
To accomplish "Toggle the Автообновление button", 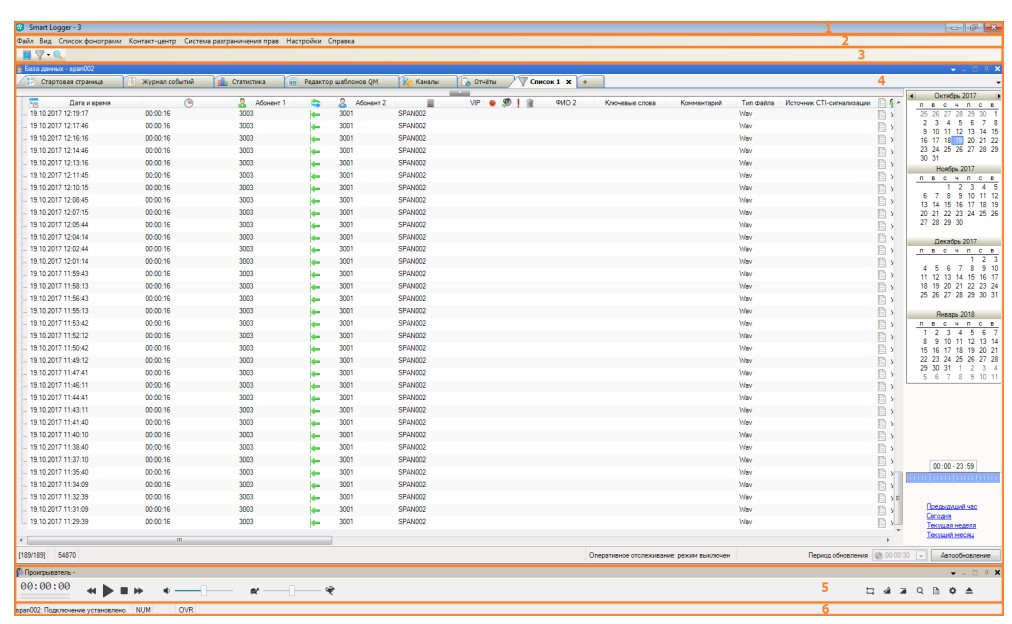I will (965, 554).
